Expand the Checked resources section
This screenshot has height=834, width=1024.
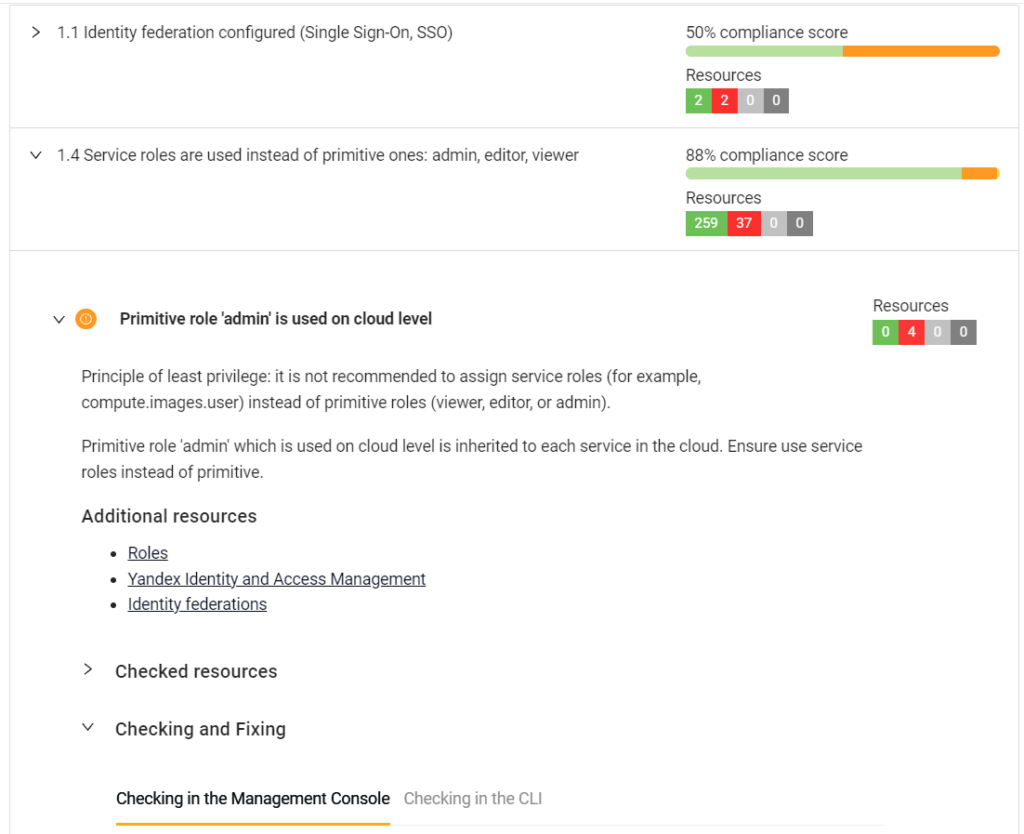(x=88, y=670)
